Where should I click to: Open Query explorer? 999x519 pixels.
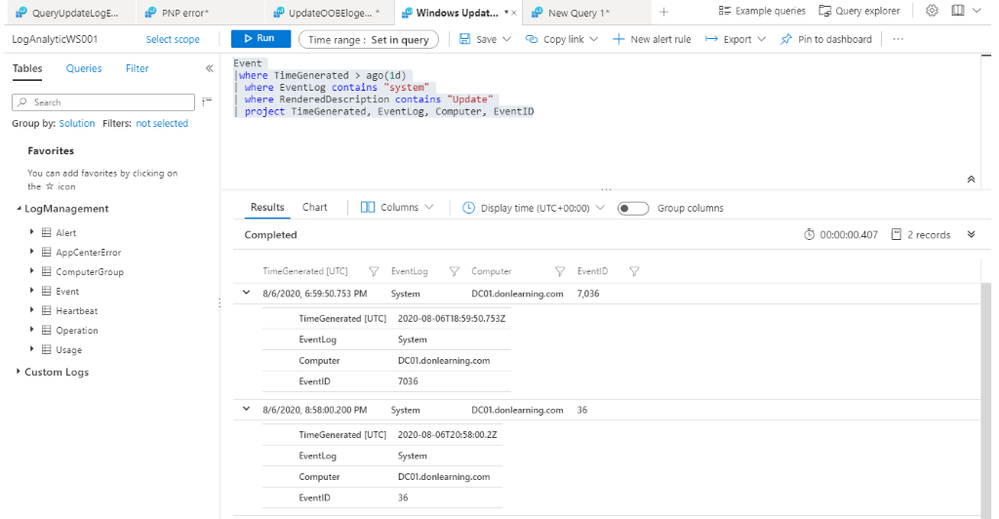[859, 11]
